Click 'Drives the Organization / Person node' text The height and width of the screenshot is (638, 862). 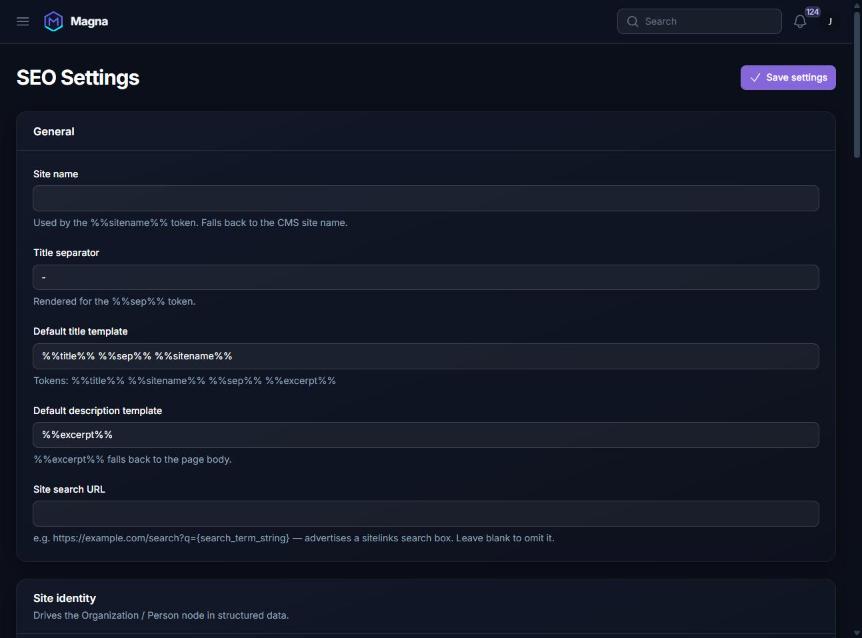(161, 615)
